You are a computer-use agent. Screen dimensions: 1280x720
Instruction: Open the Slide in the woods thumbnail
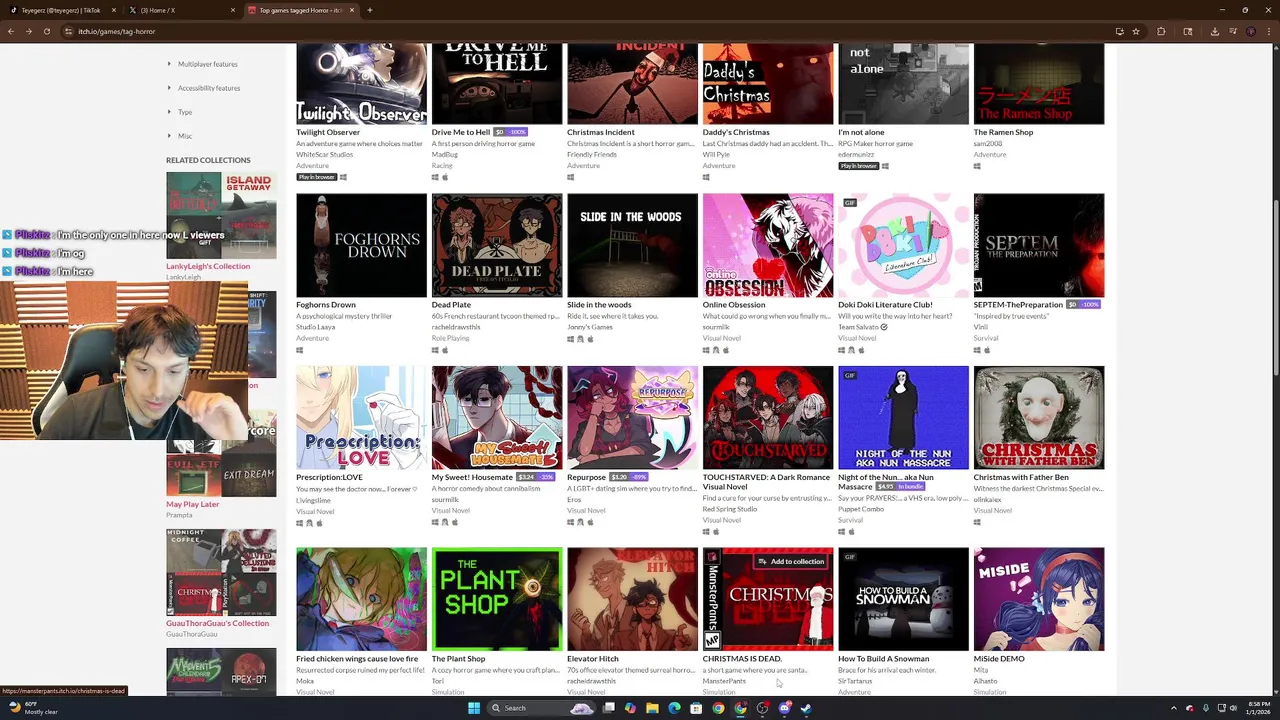tap(632, 246)
